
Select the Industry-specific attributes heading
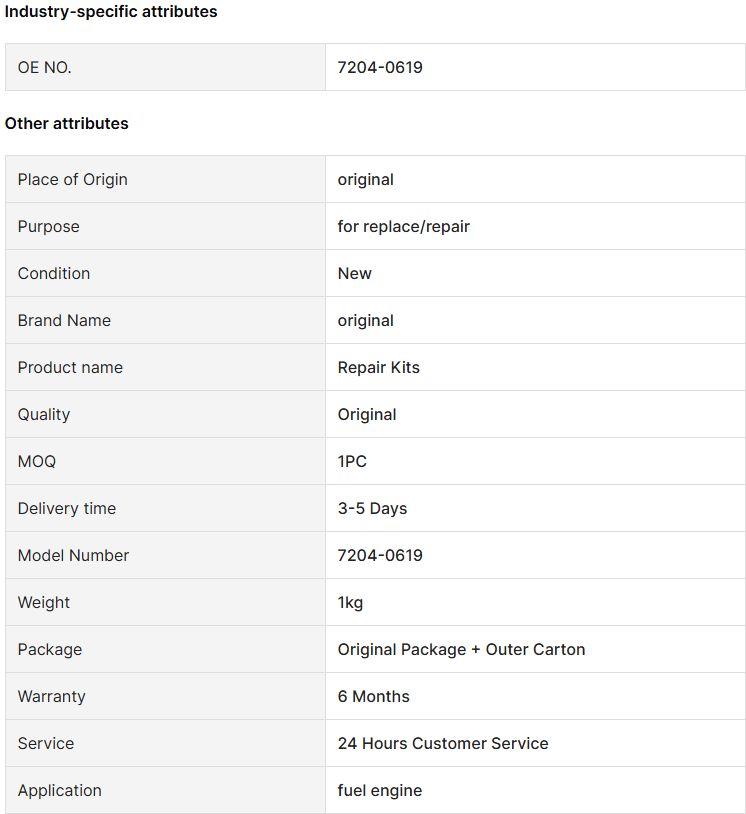tap(111, 11)
